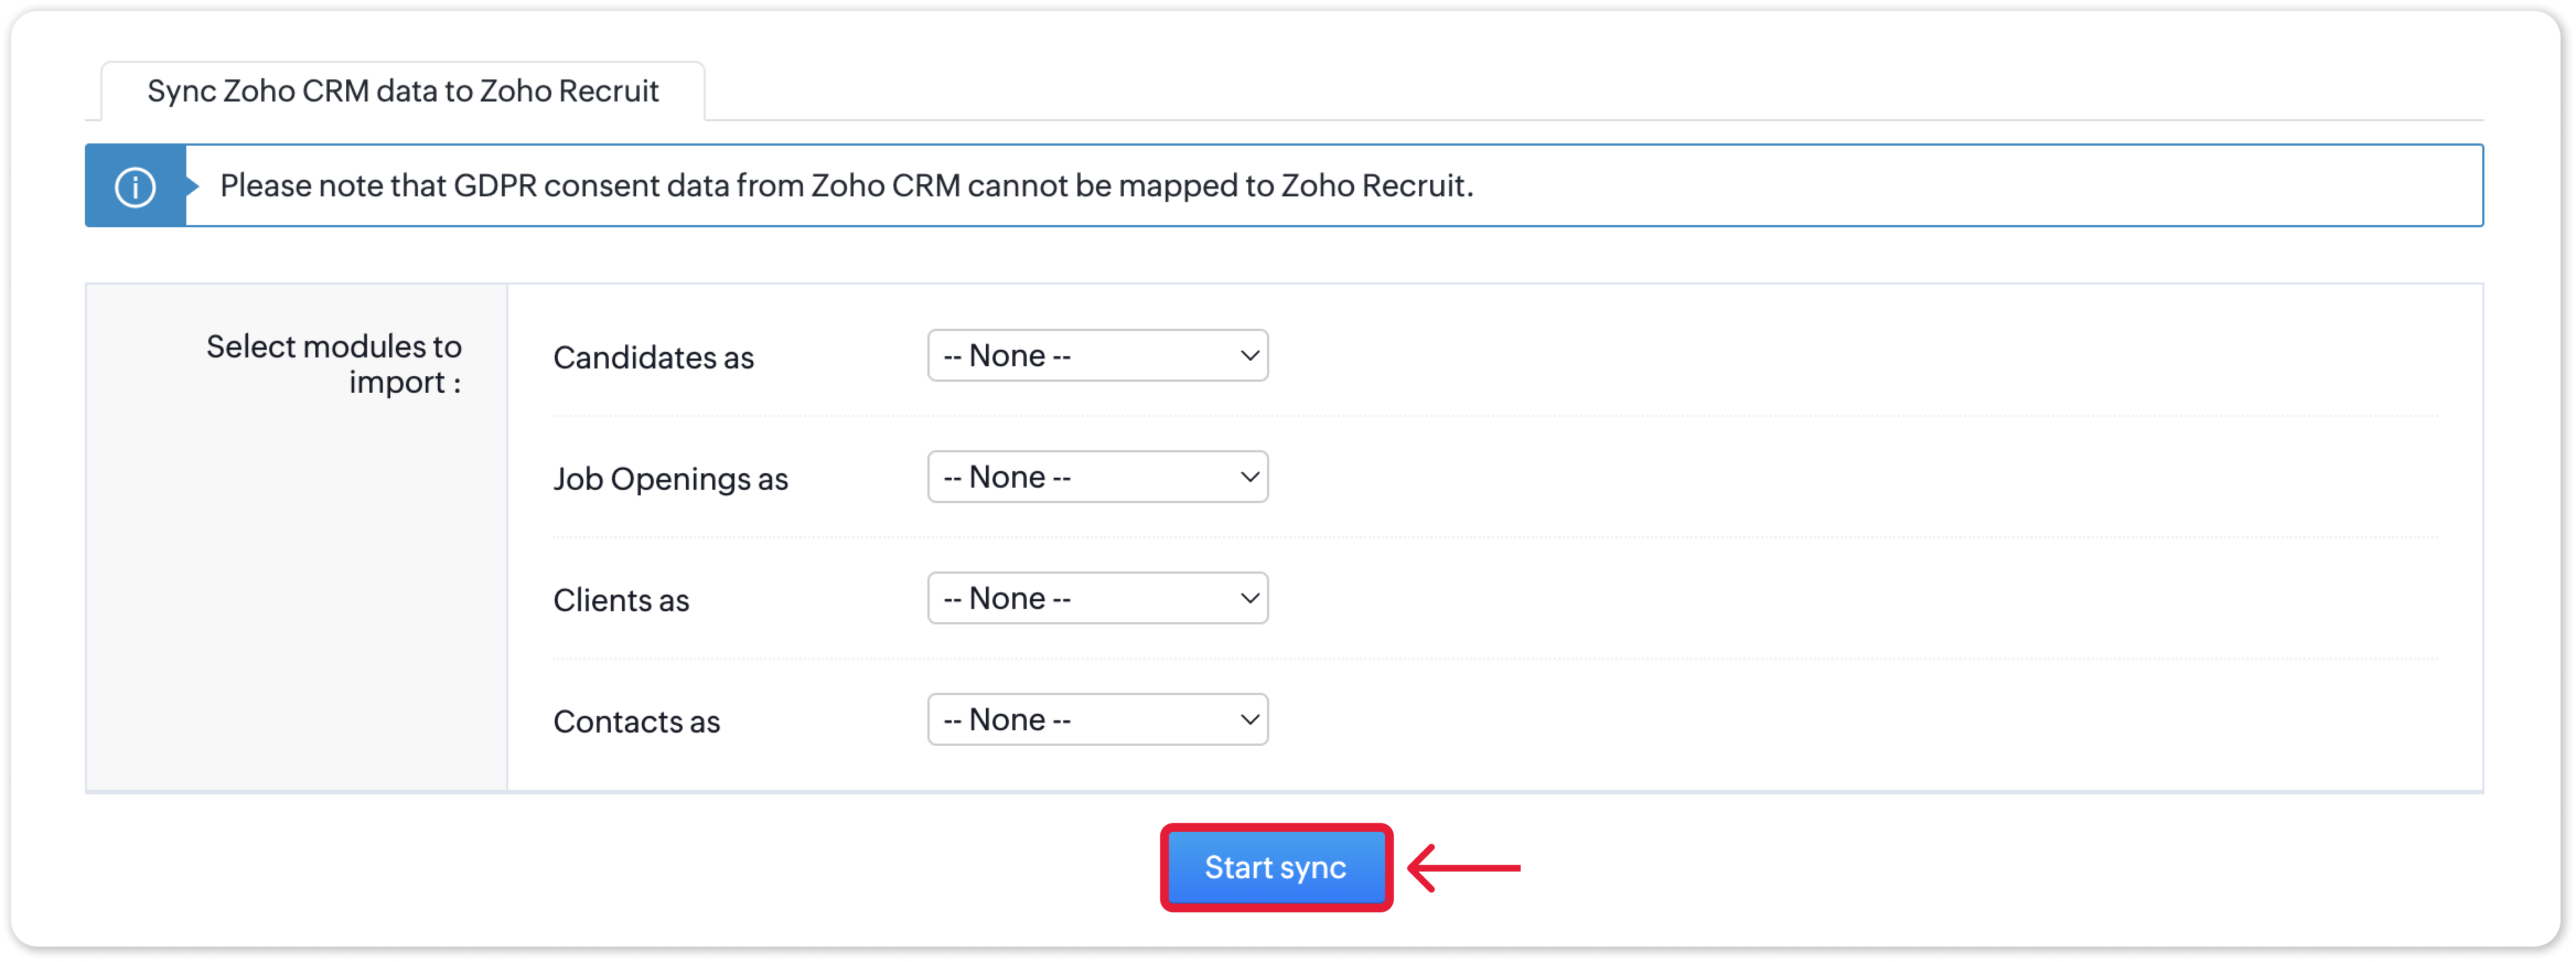Screen dimensions: 2576x962
Task: Click the 'Clients as' label
Action: (x=621, y=600)
